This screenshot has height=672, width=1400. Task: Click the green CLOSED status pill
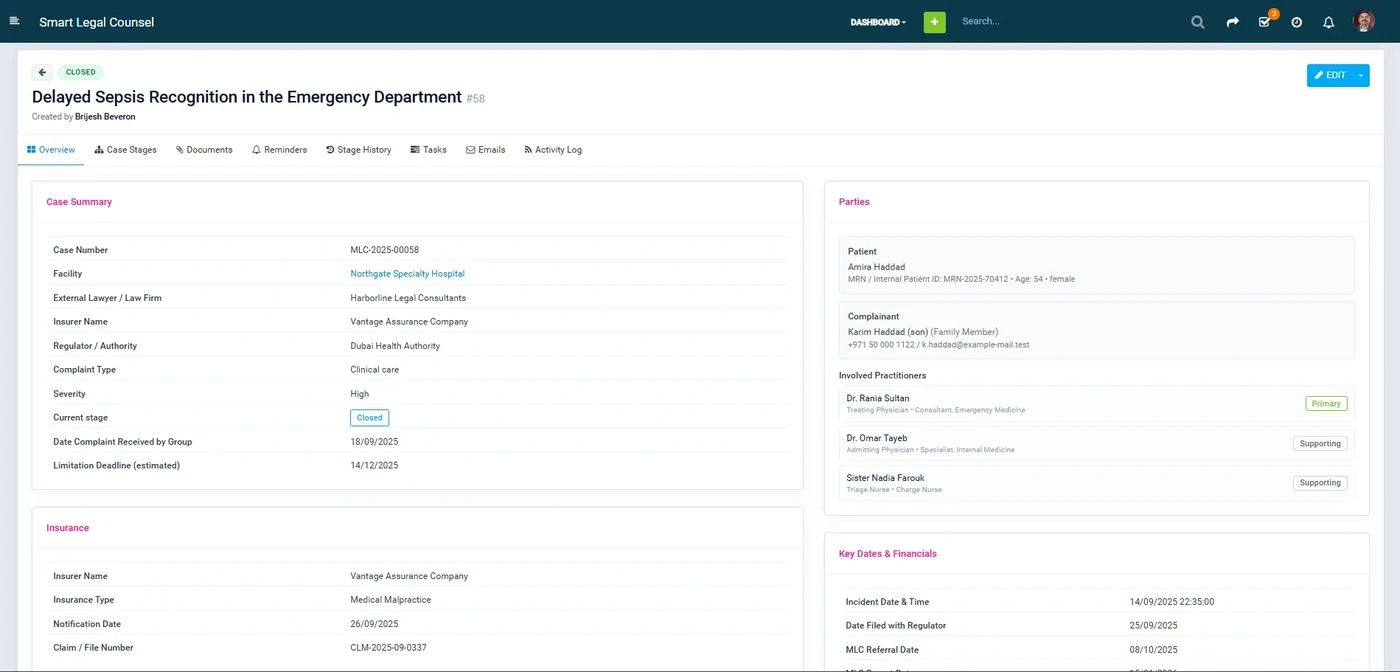click(x=81, y=72)
